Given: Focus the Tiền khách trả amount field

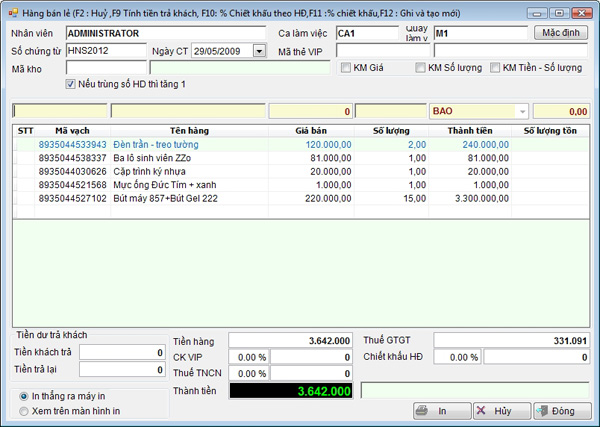Looking at the screenshot, I should 122,352.
